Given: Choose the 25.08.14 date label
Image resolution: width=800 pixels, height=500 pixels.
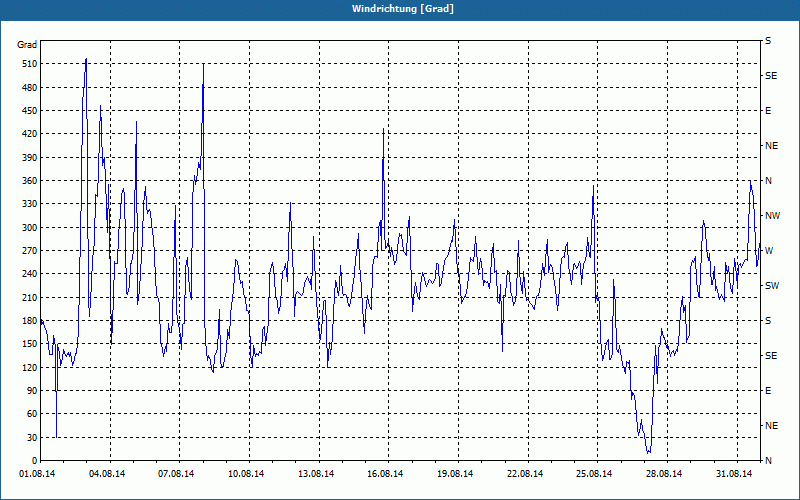Looking at the screenshot, I should tap(594, 474).
